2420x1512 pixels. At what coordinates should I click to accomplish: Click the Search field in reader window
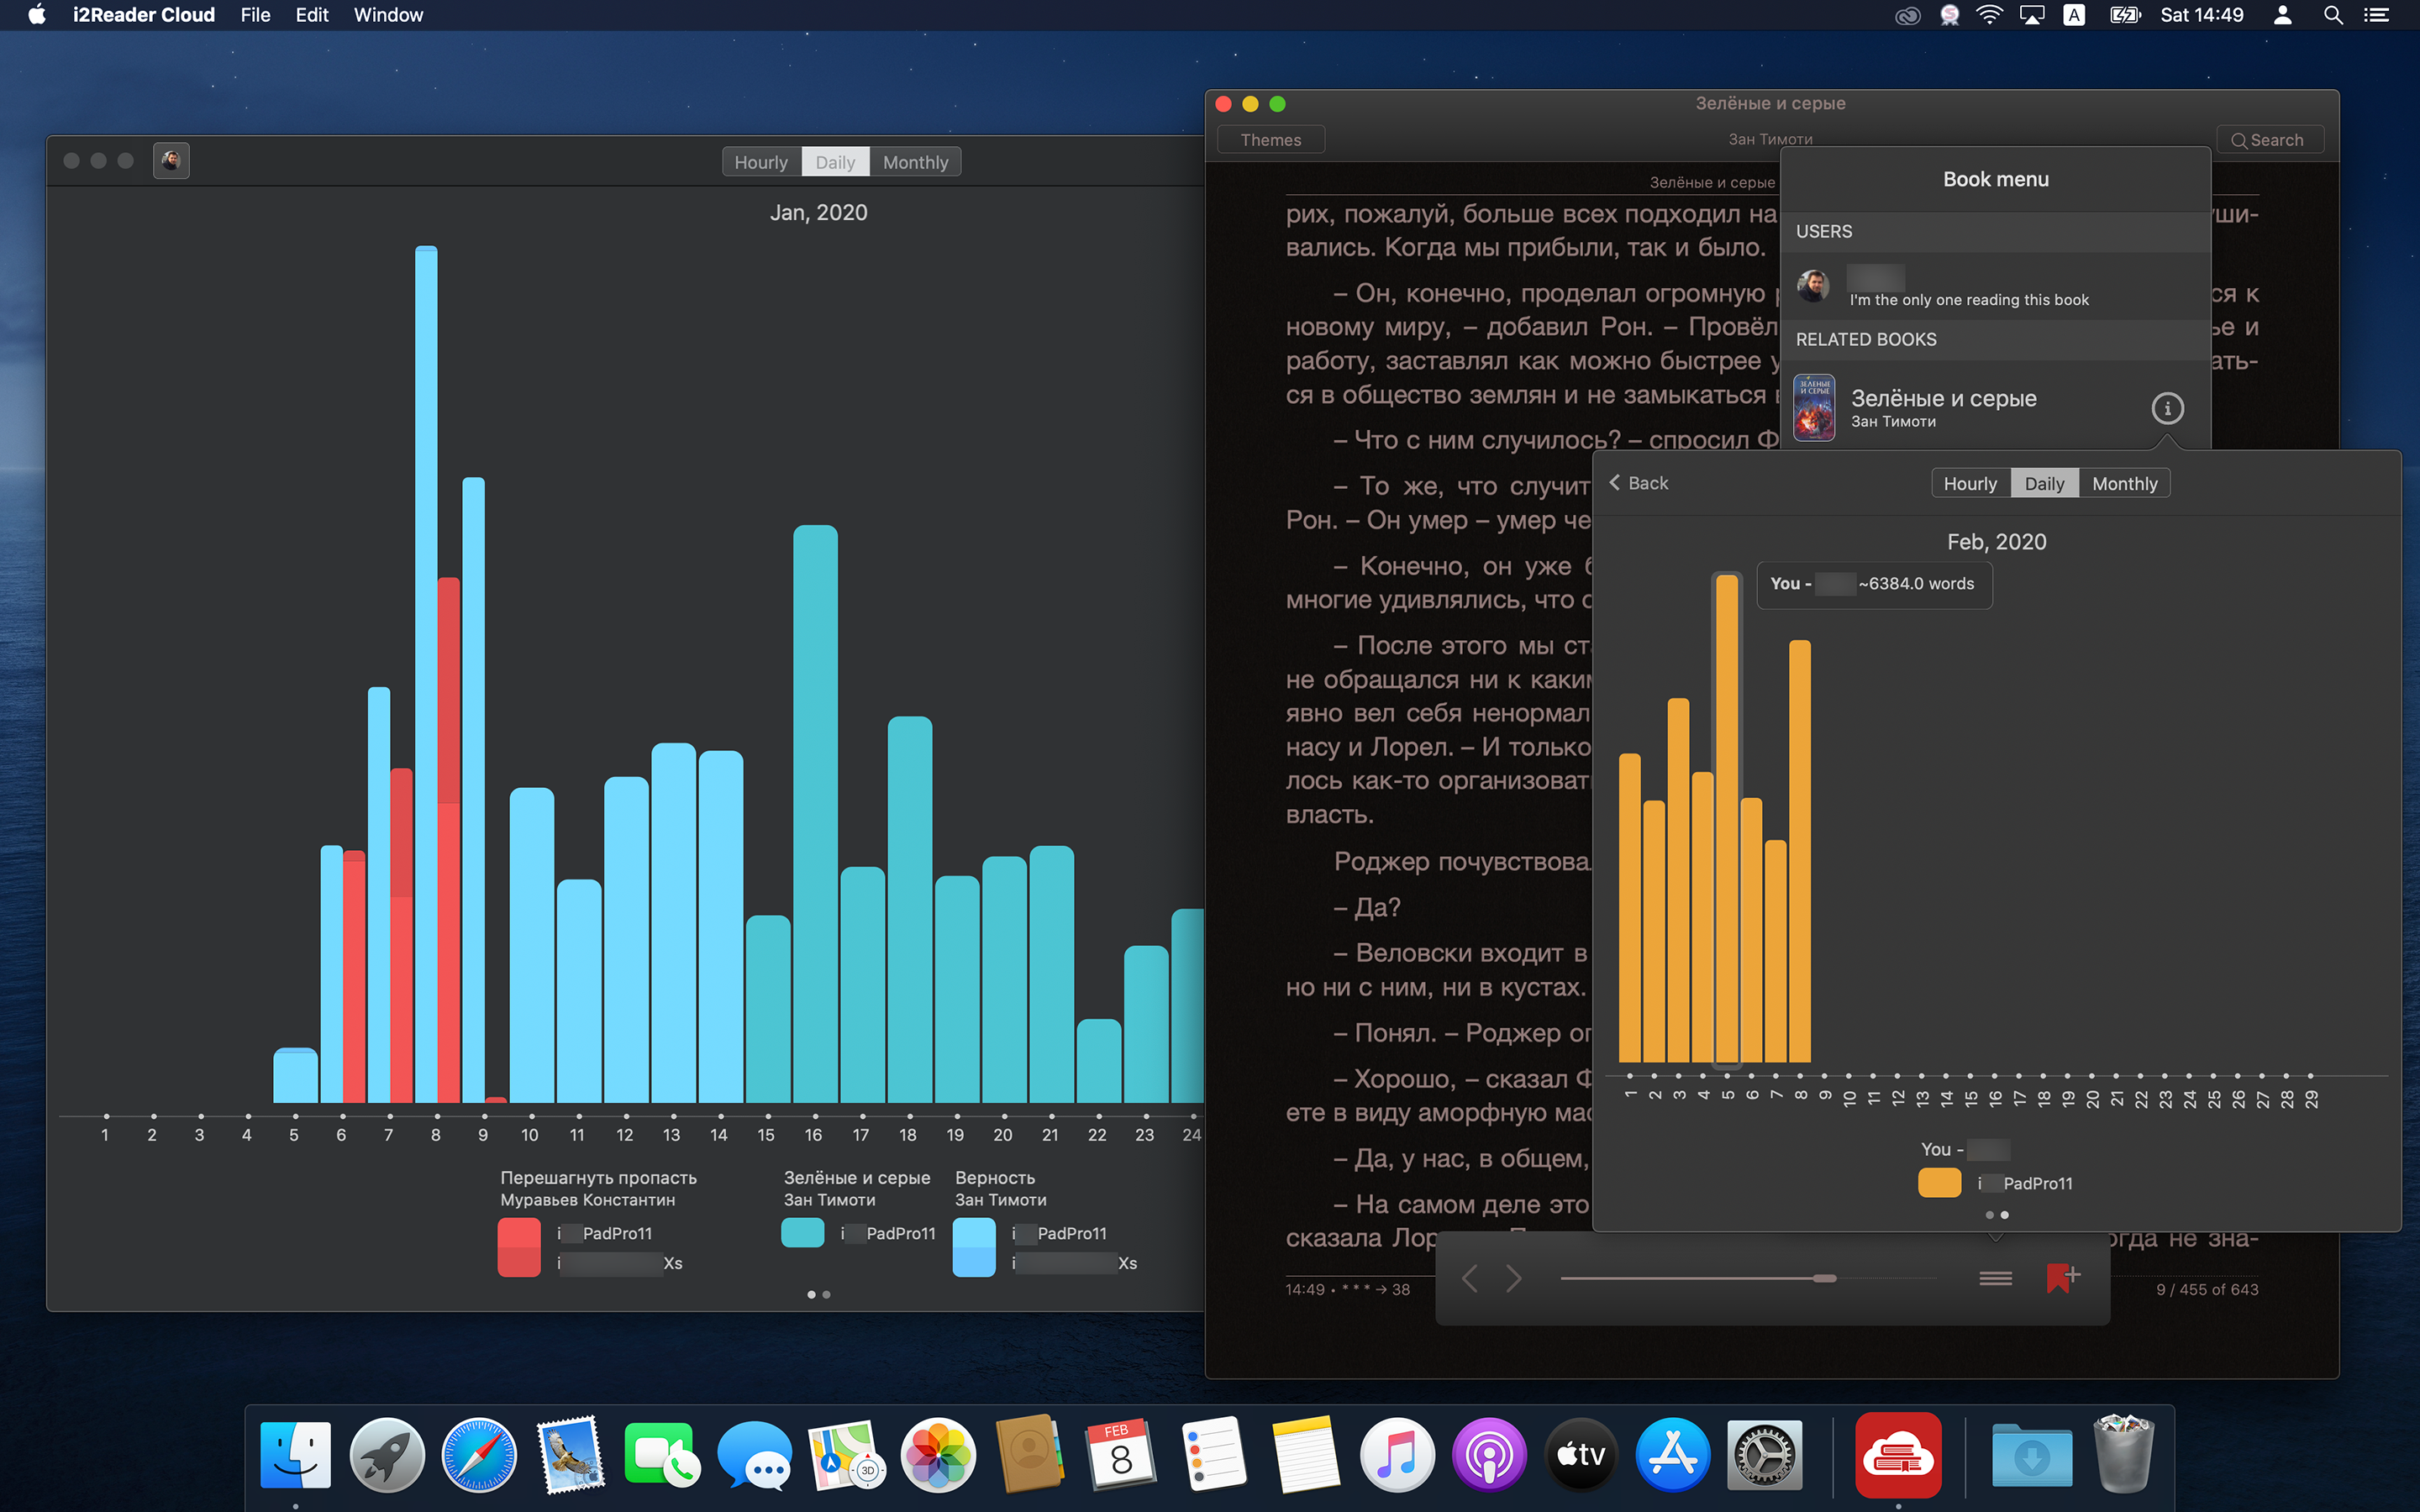2269,140
